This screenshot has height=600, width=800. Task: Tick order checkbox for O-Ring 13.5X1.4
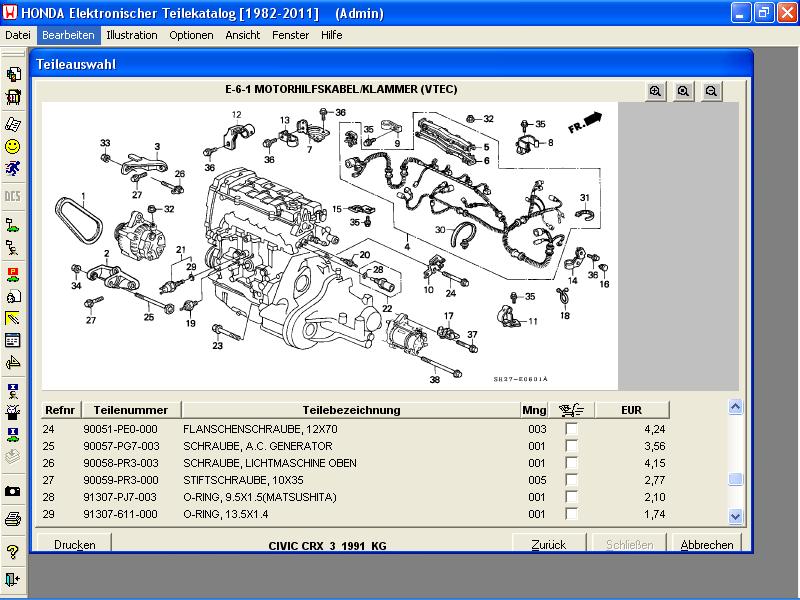tap(571, 514)
